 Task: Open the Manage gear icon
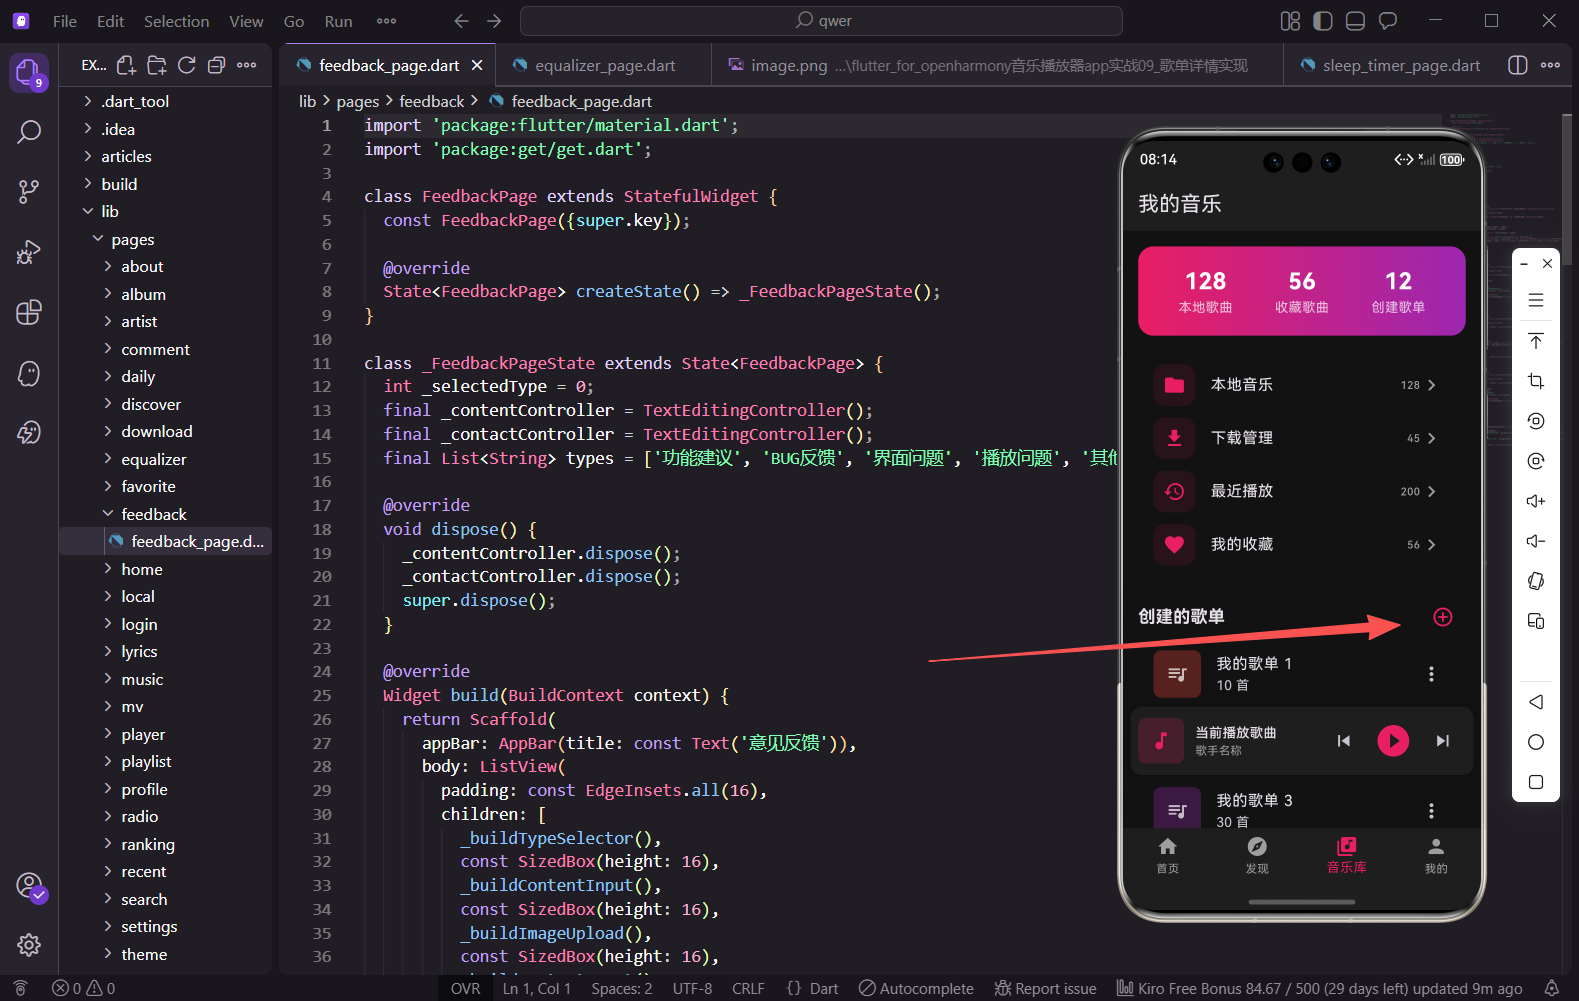click(29, 944)
